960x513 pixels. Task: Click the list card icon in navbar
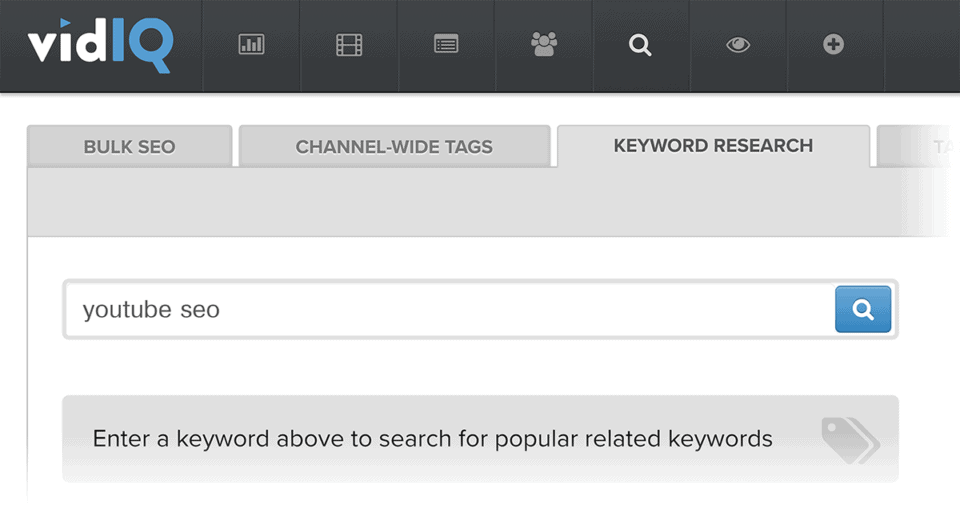click(446, 45)
